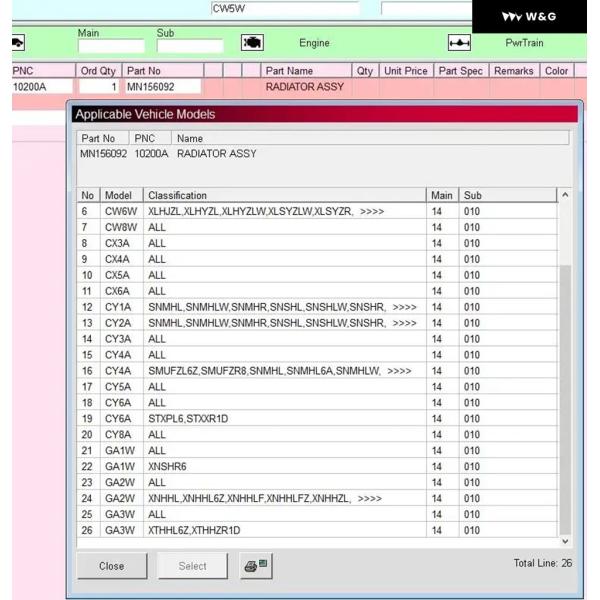Click the Part No field MN156092

pyautogui.click(x=163, y=87)
